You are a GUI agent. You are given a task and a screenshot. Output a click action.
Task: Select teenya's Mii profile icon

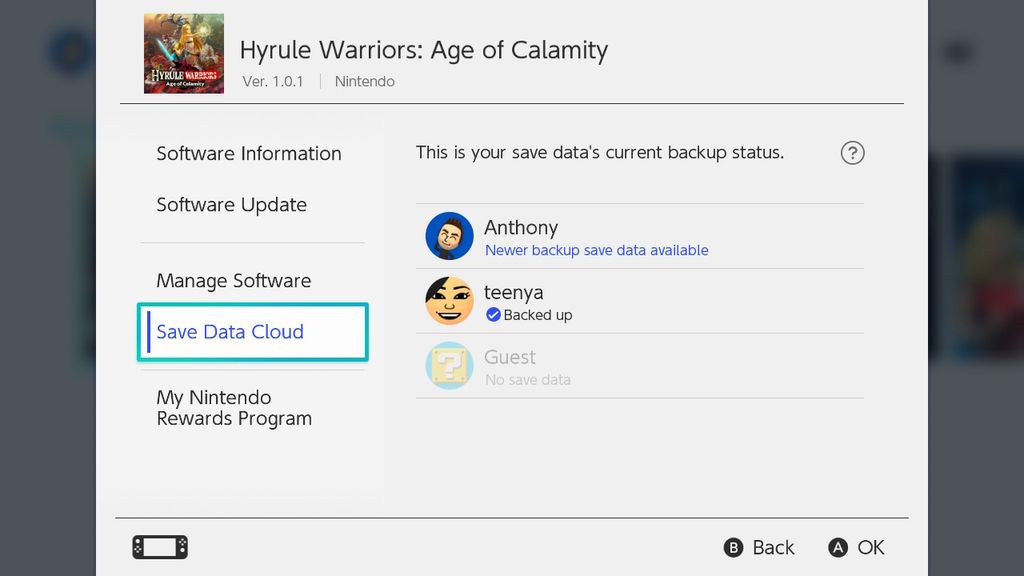coord(449,301)
